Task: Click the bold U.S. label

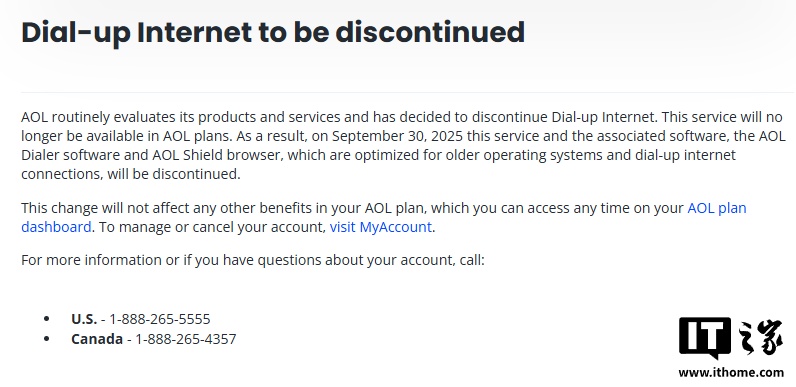Action: point(84,319)
